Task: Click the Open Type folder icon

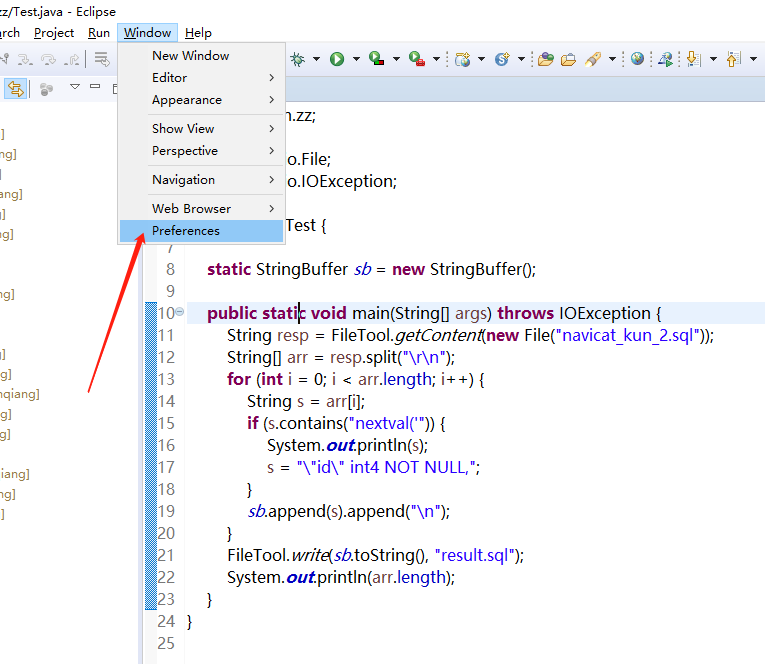Action: (x=545, y=60)
